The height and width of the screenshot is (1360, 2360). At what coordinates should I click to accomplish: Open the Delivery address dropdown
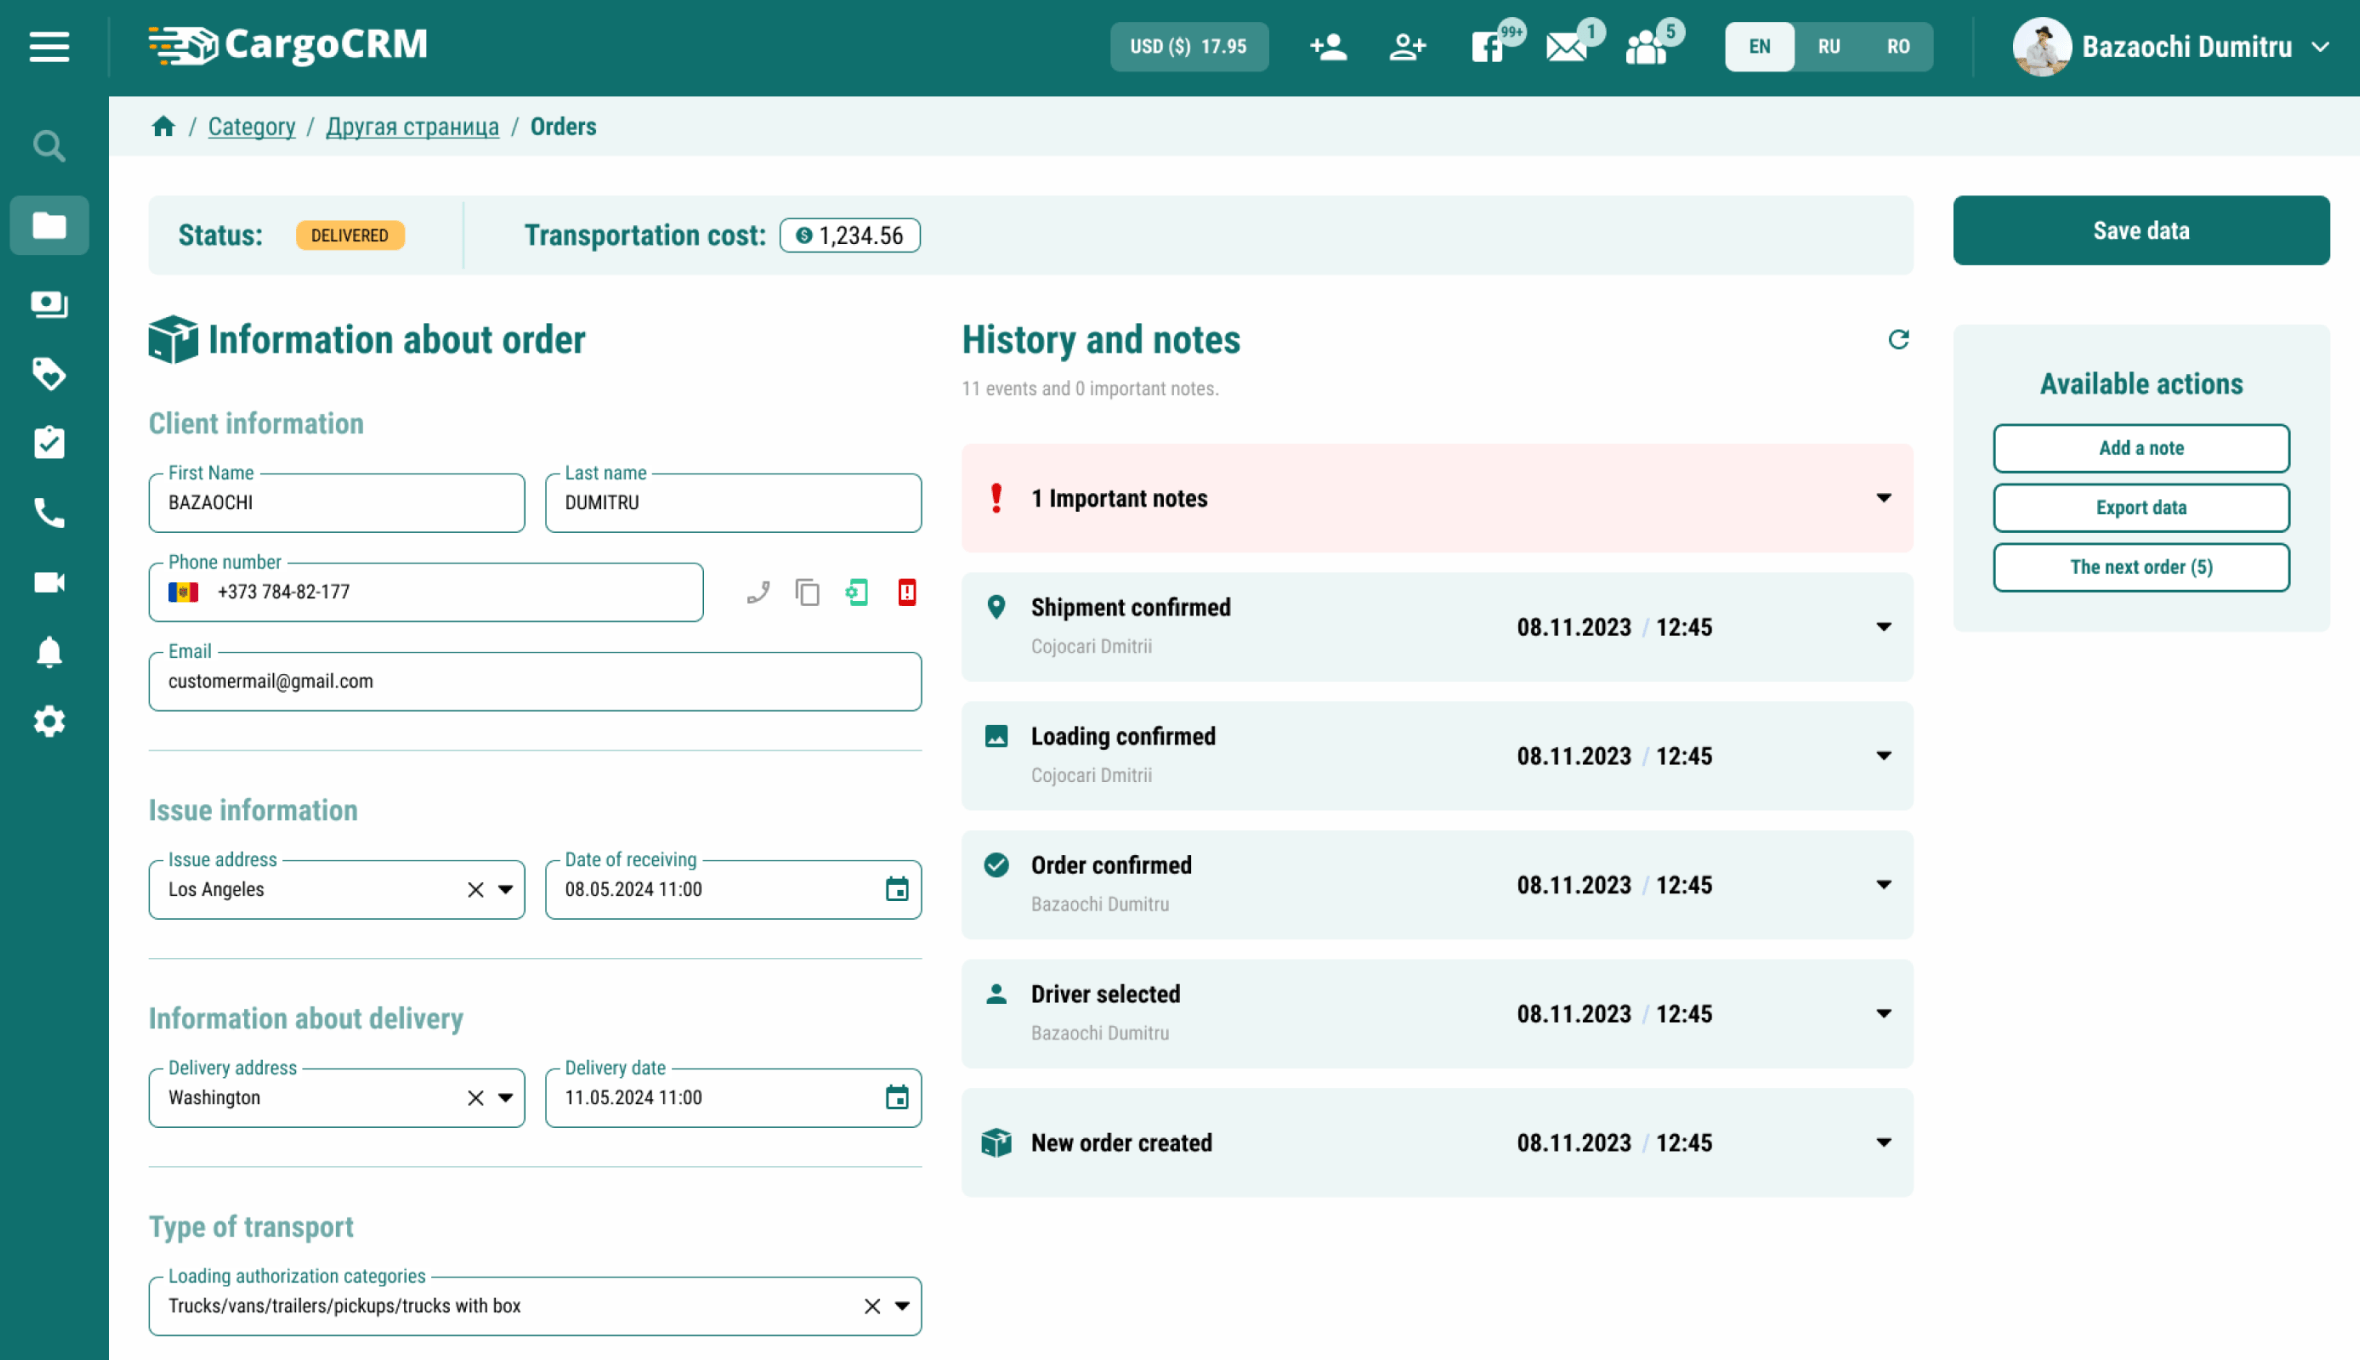coord(506,1097)
